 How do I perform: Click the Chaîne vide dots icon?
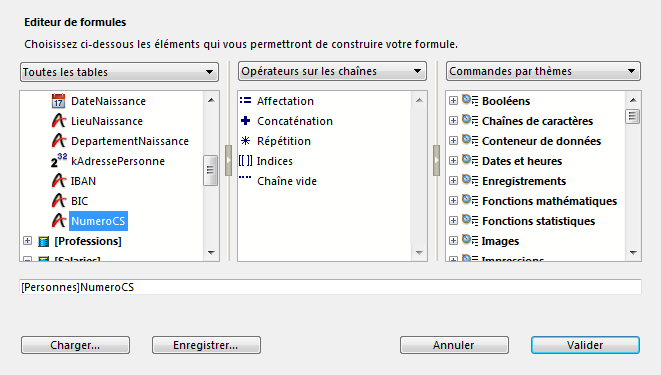click(x=245, y=178)
